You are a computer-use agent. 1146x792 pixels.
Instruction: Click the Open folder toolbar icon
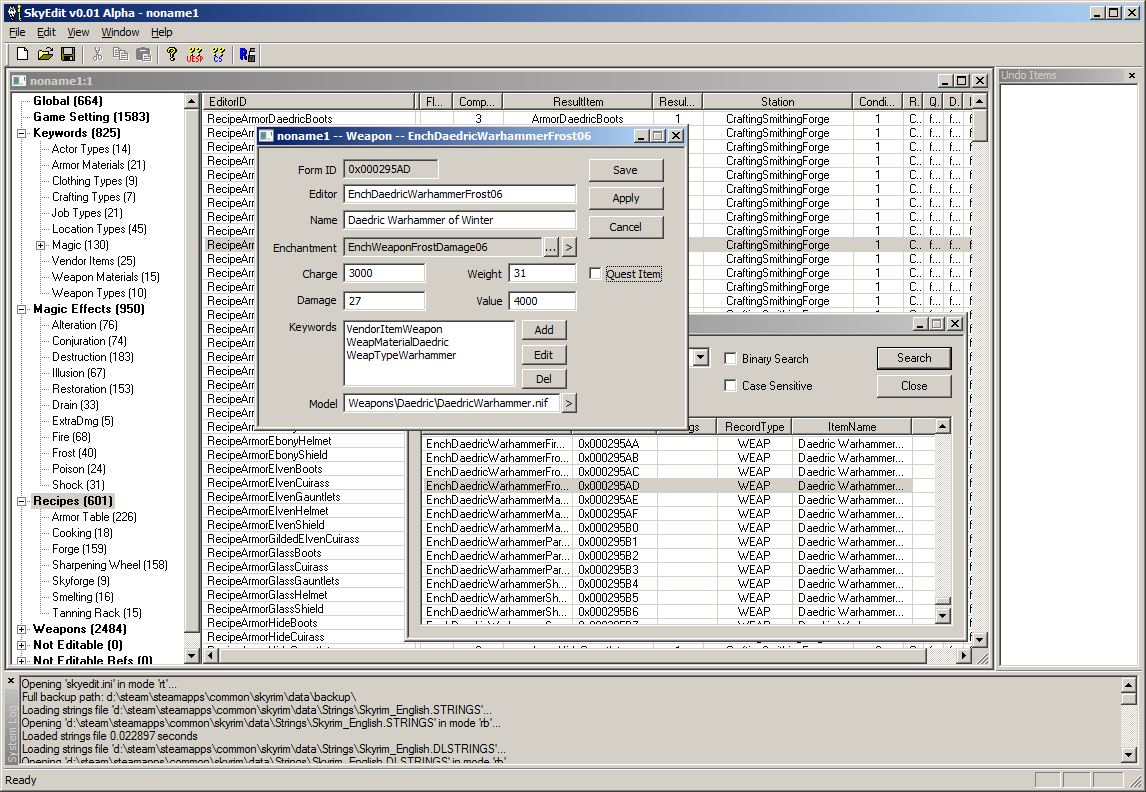pos(45,54)
